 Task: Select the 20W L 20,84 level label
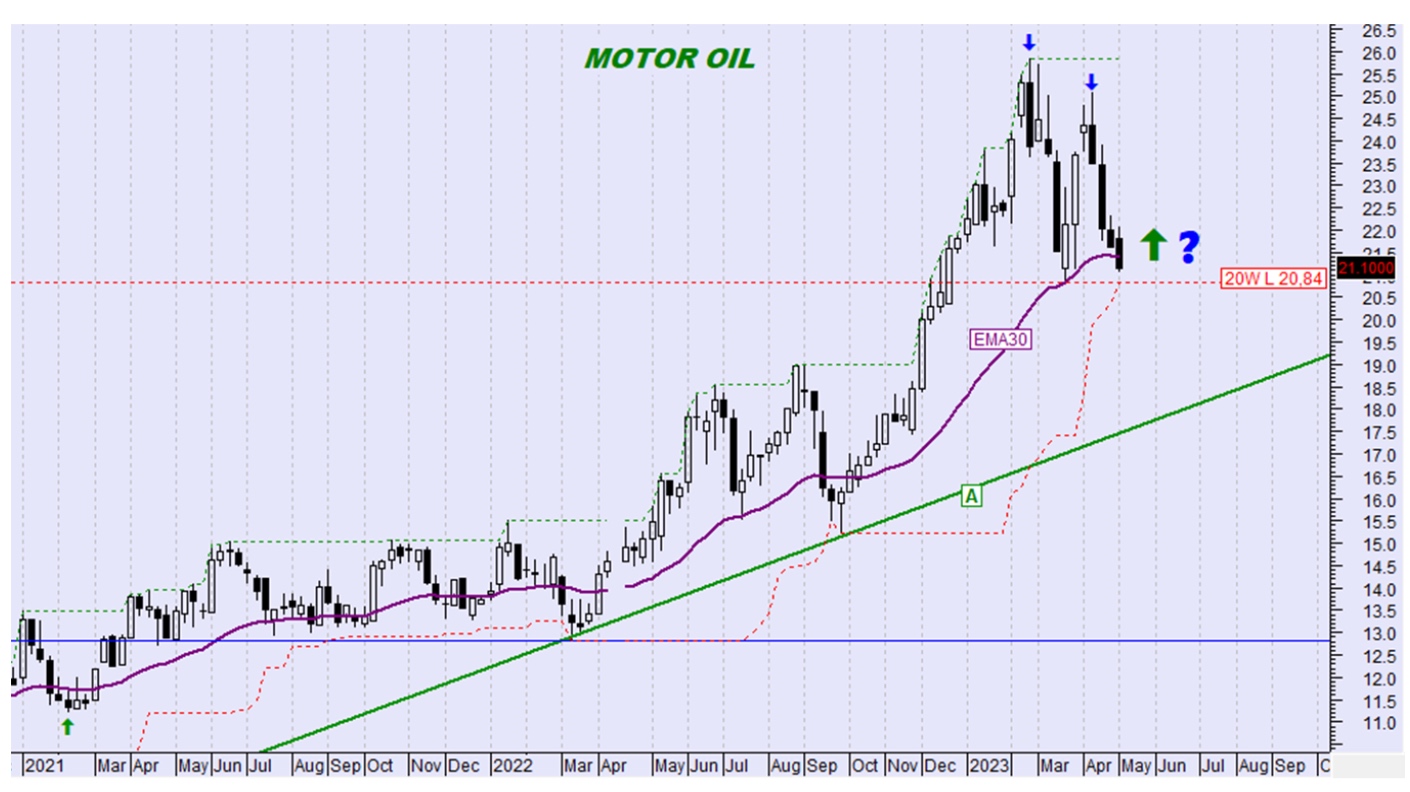point(1274,279)
